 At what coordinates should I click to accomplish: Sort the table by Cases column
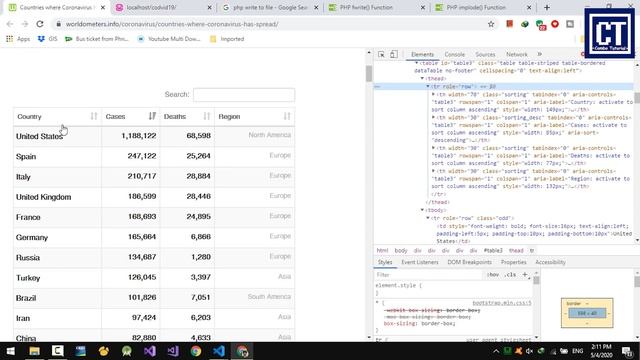coord(131,117)
